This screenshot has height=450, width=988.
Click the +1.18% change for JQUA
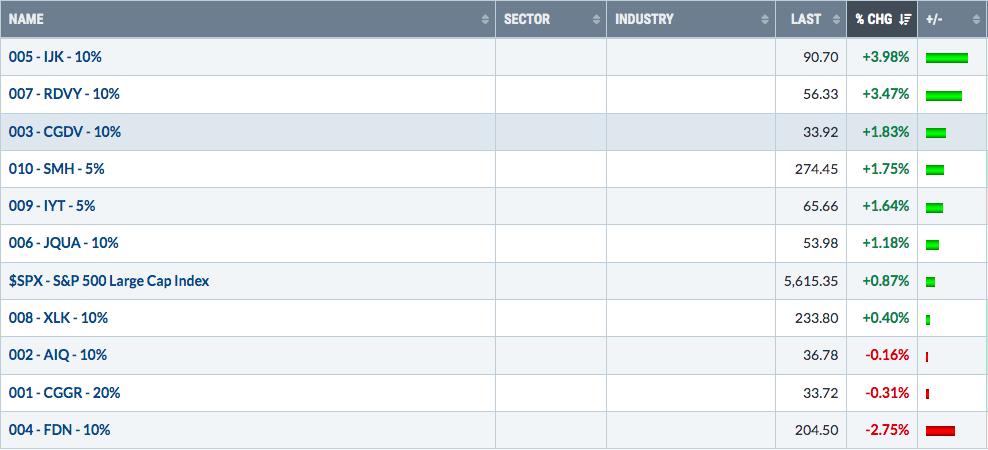[x=886, y=243]
